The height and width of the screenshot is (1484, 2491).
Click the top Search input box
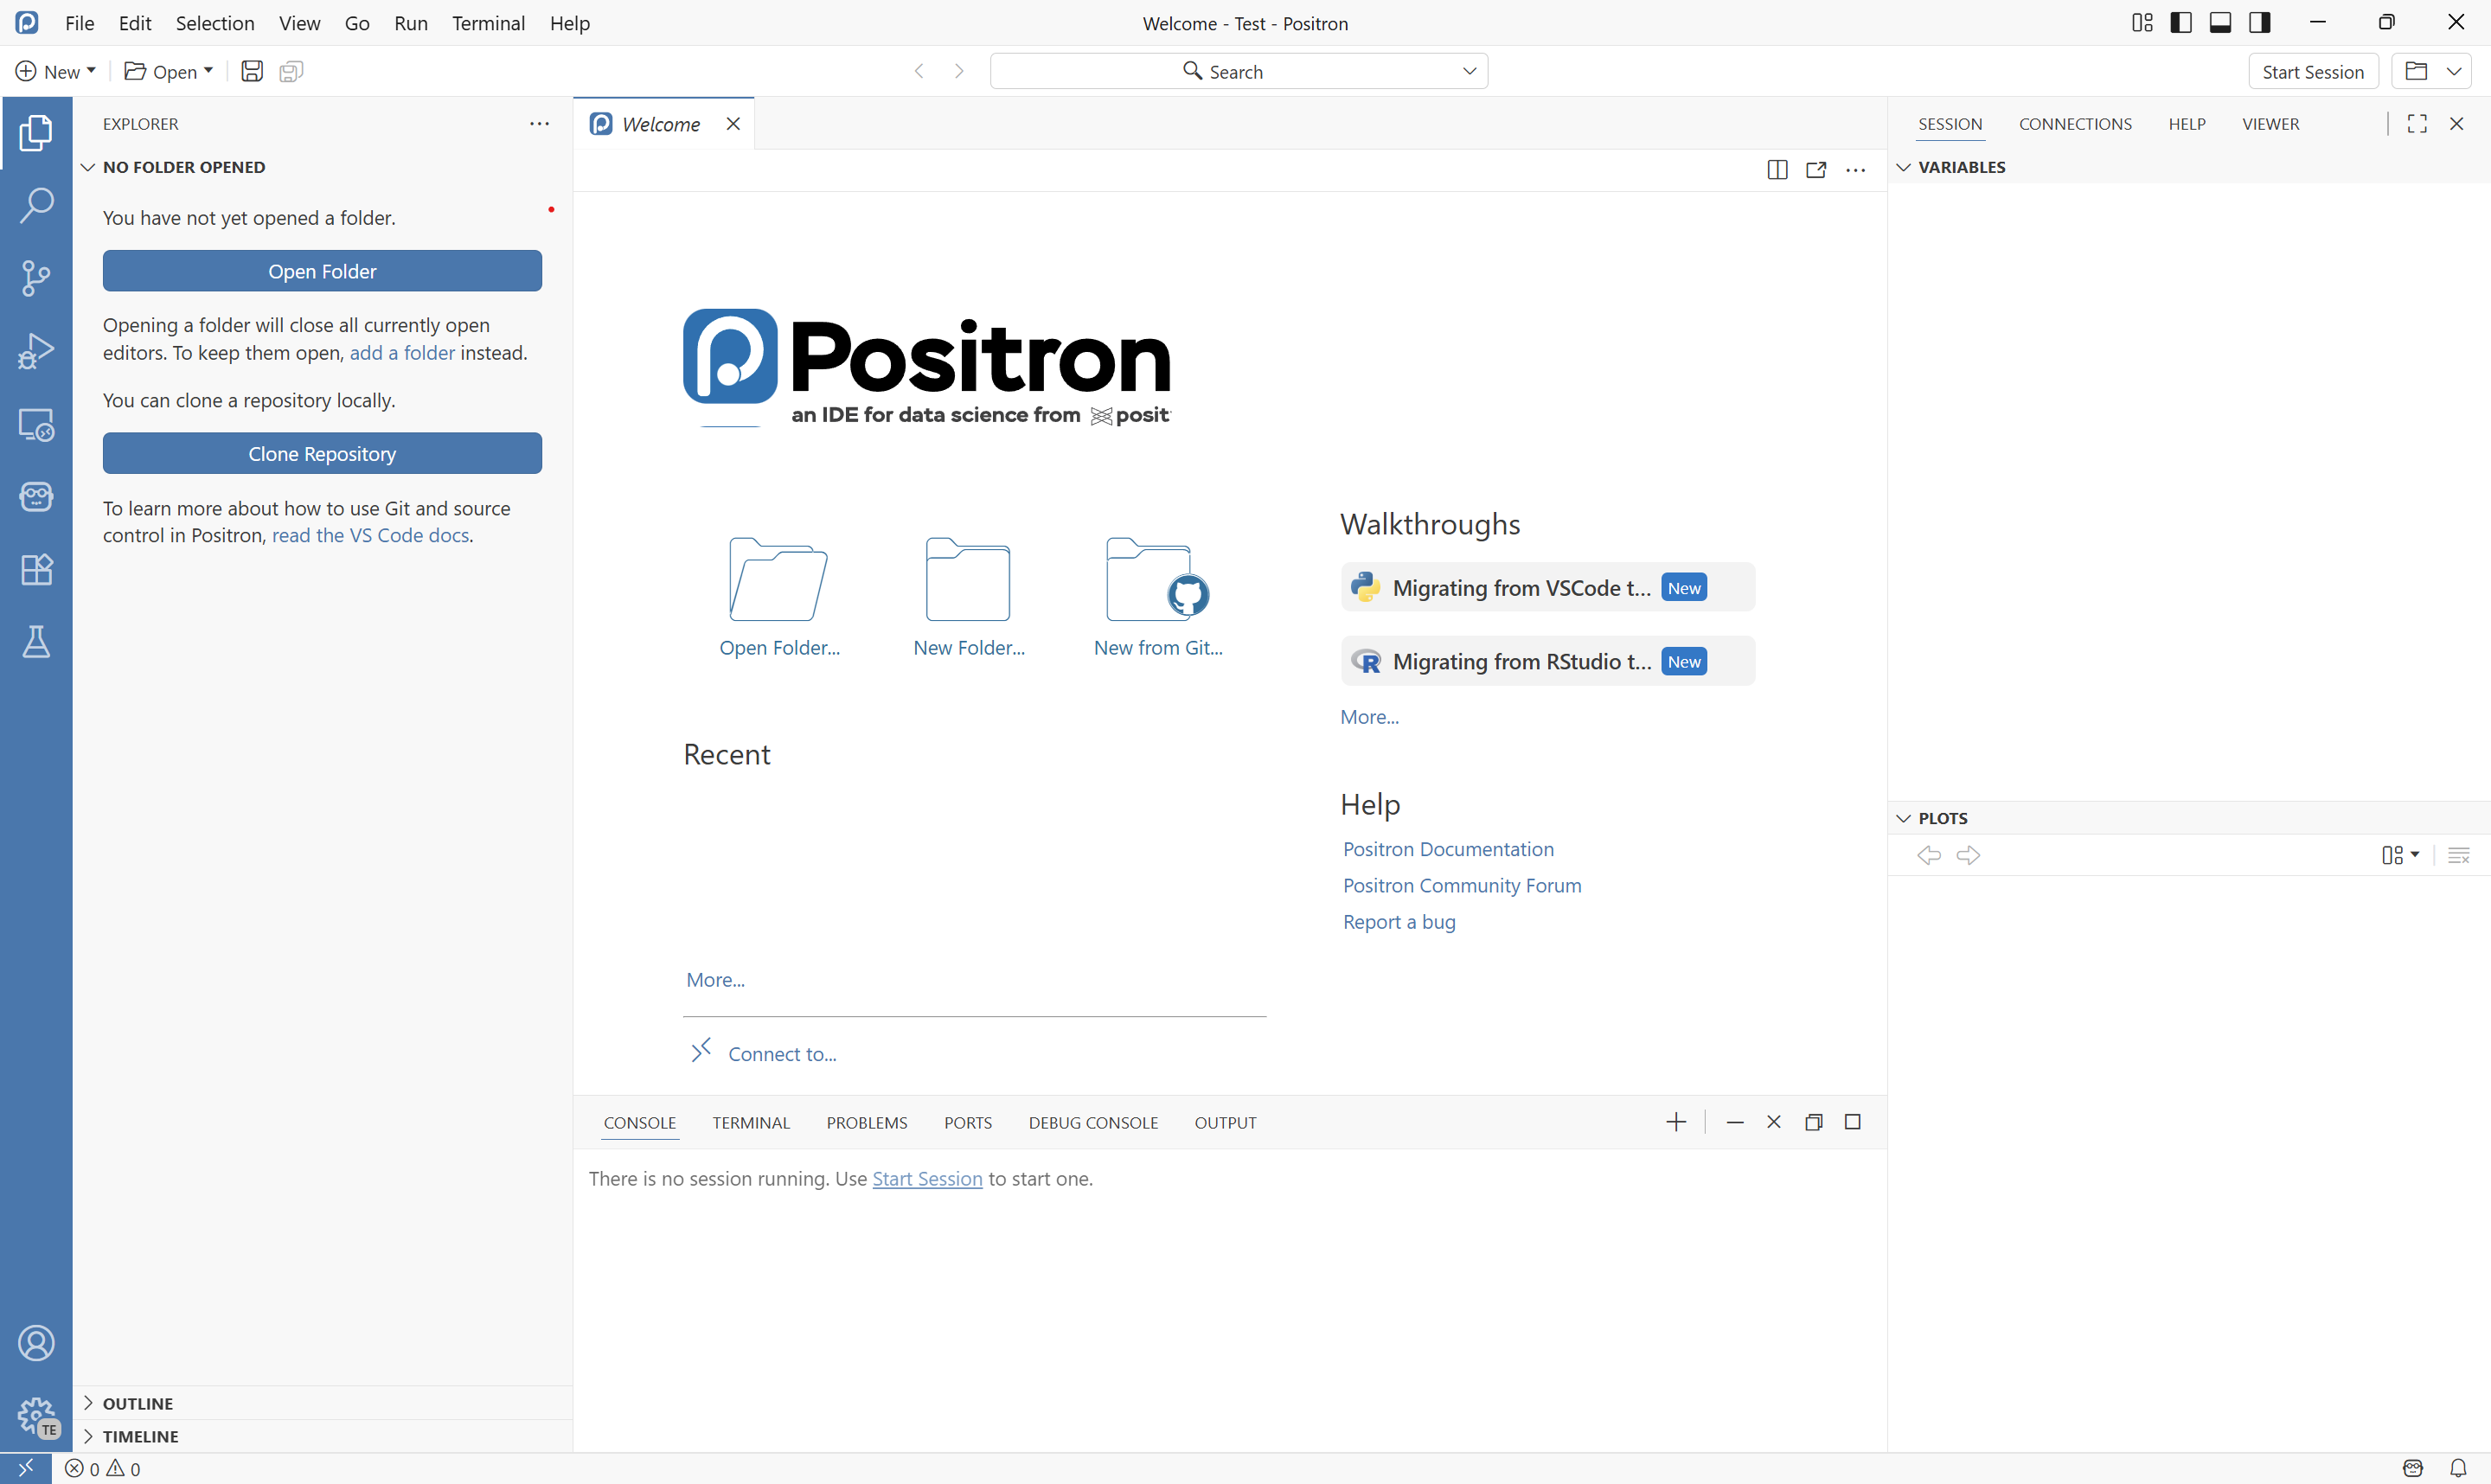point(1238,71)
